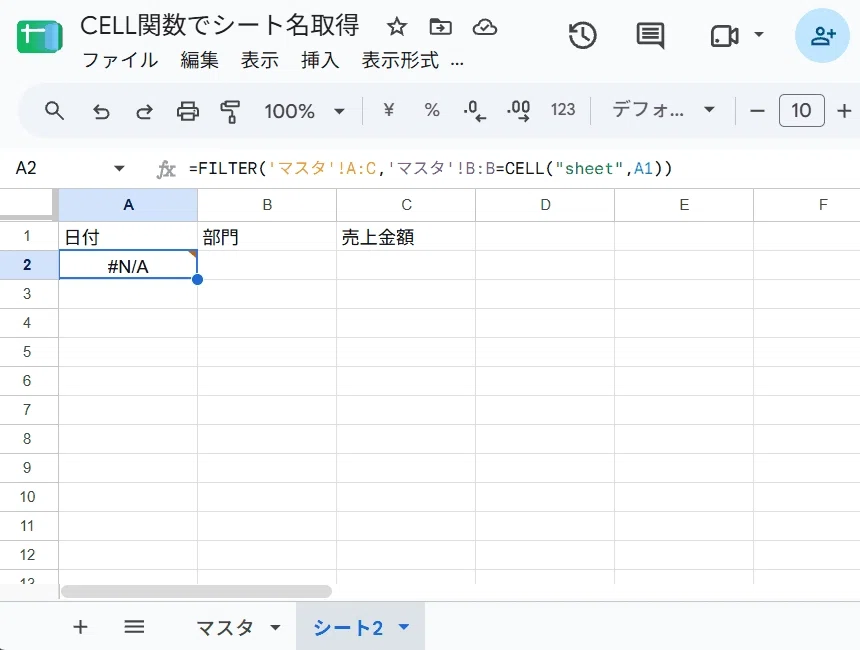Click cell containing 部門
This screenshot has width=860, height=650.
coord(267,236)
